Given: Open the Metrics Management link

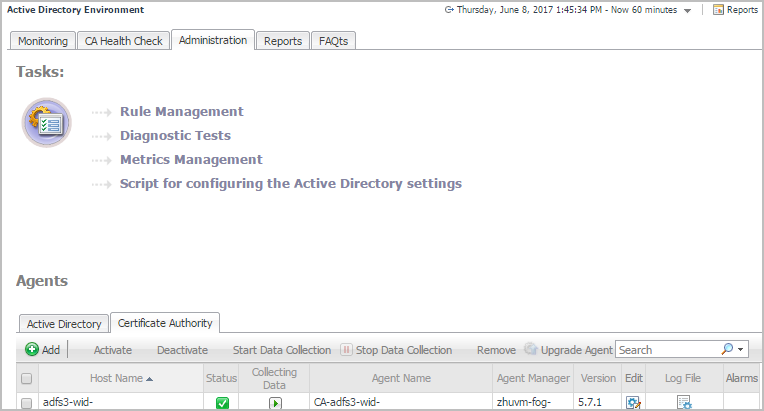Looking at the screenshot, I should coord(191,159).
